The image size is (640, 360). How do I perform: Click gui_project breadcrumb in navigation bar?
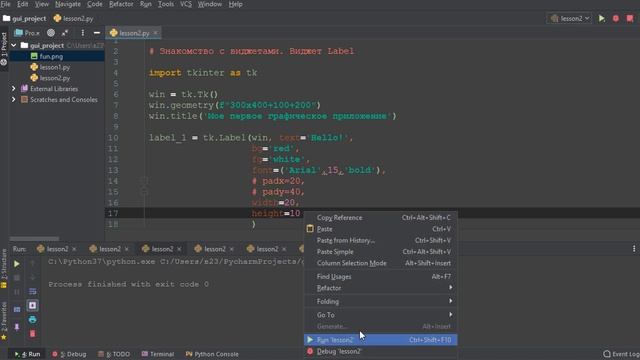(24, 18)
